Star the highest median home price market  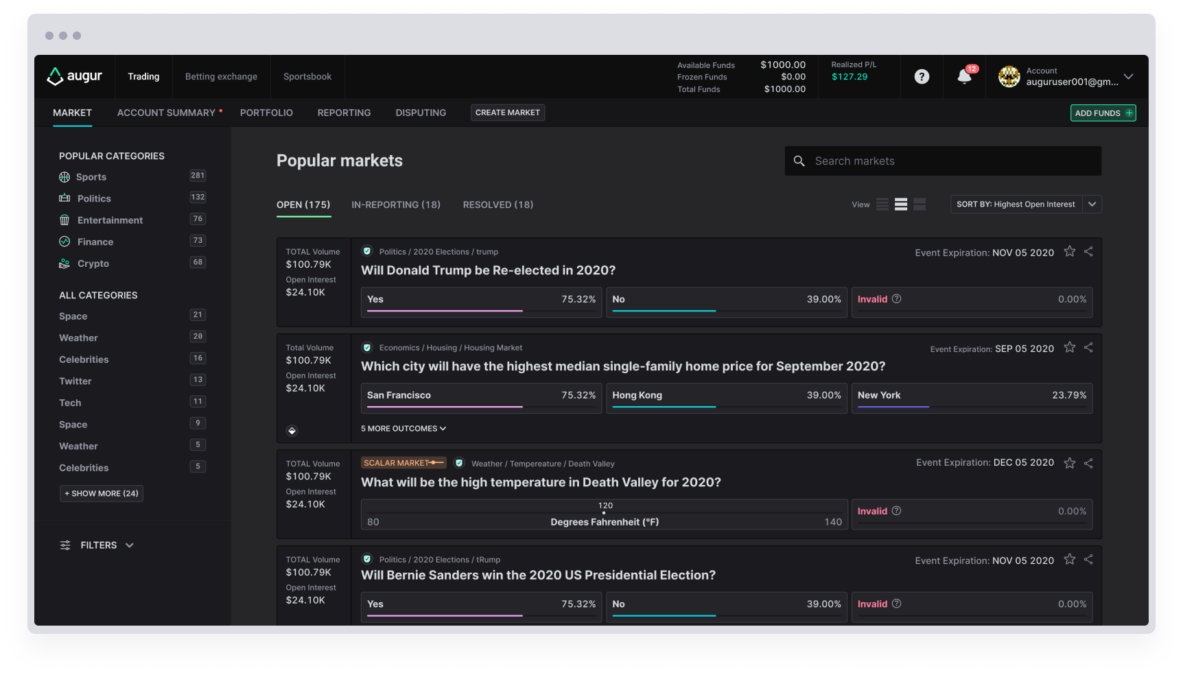click(x=1069, y=348)
